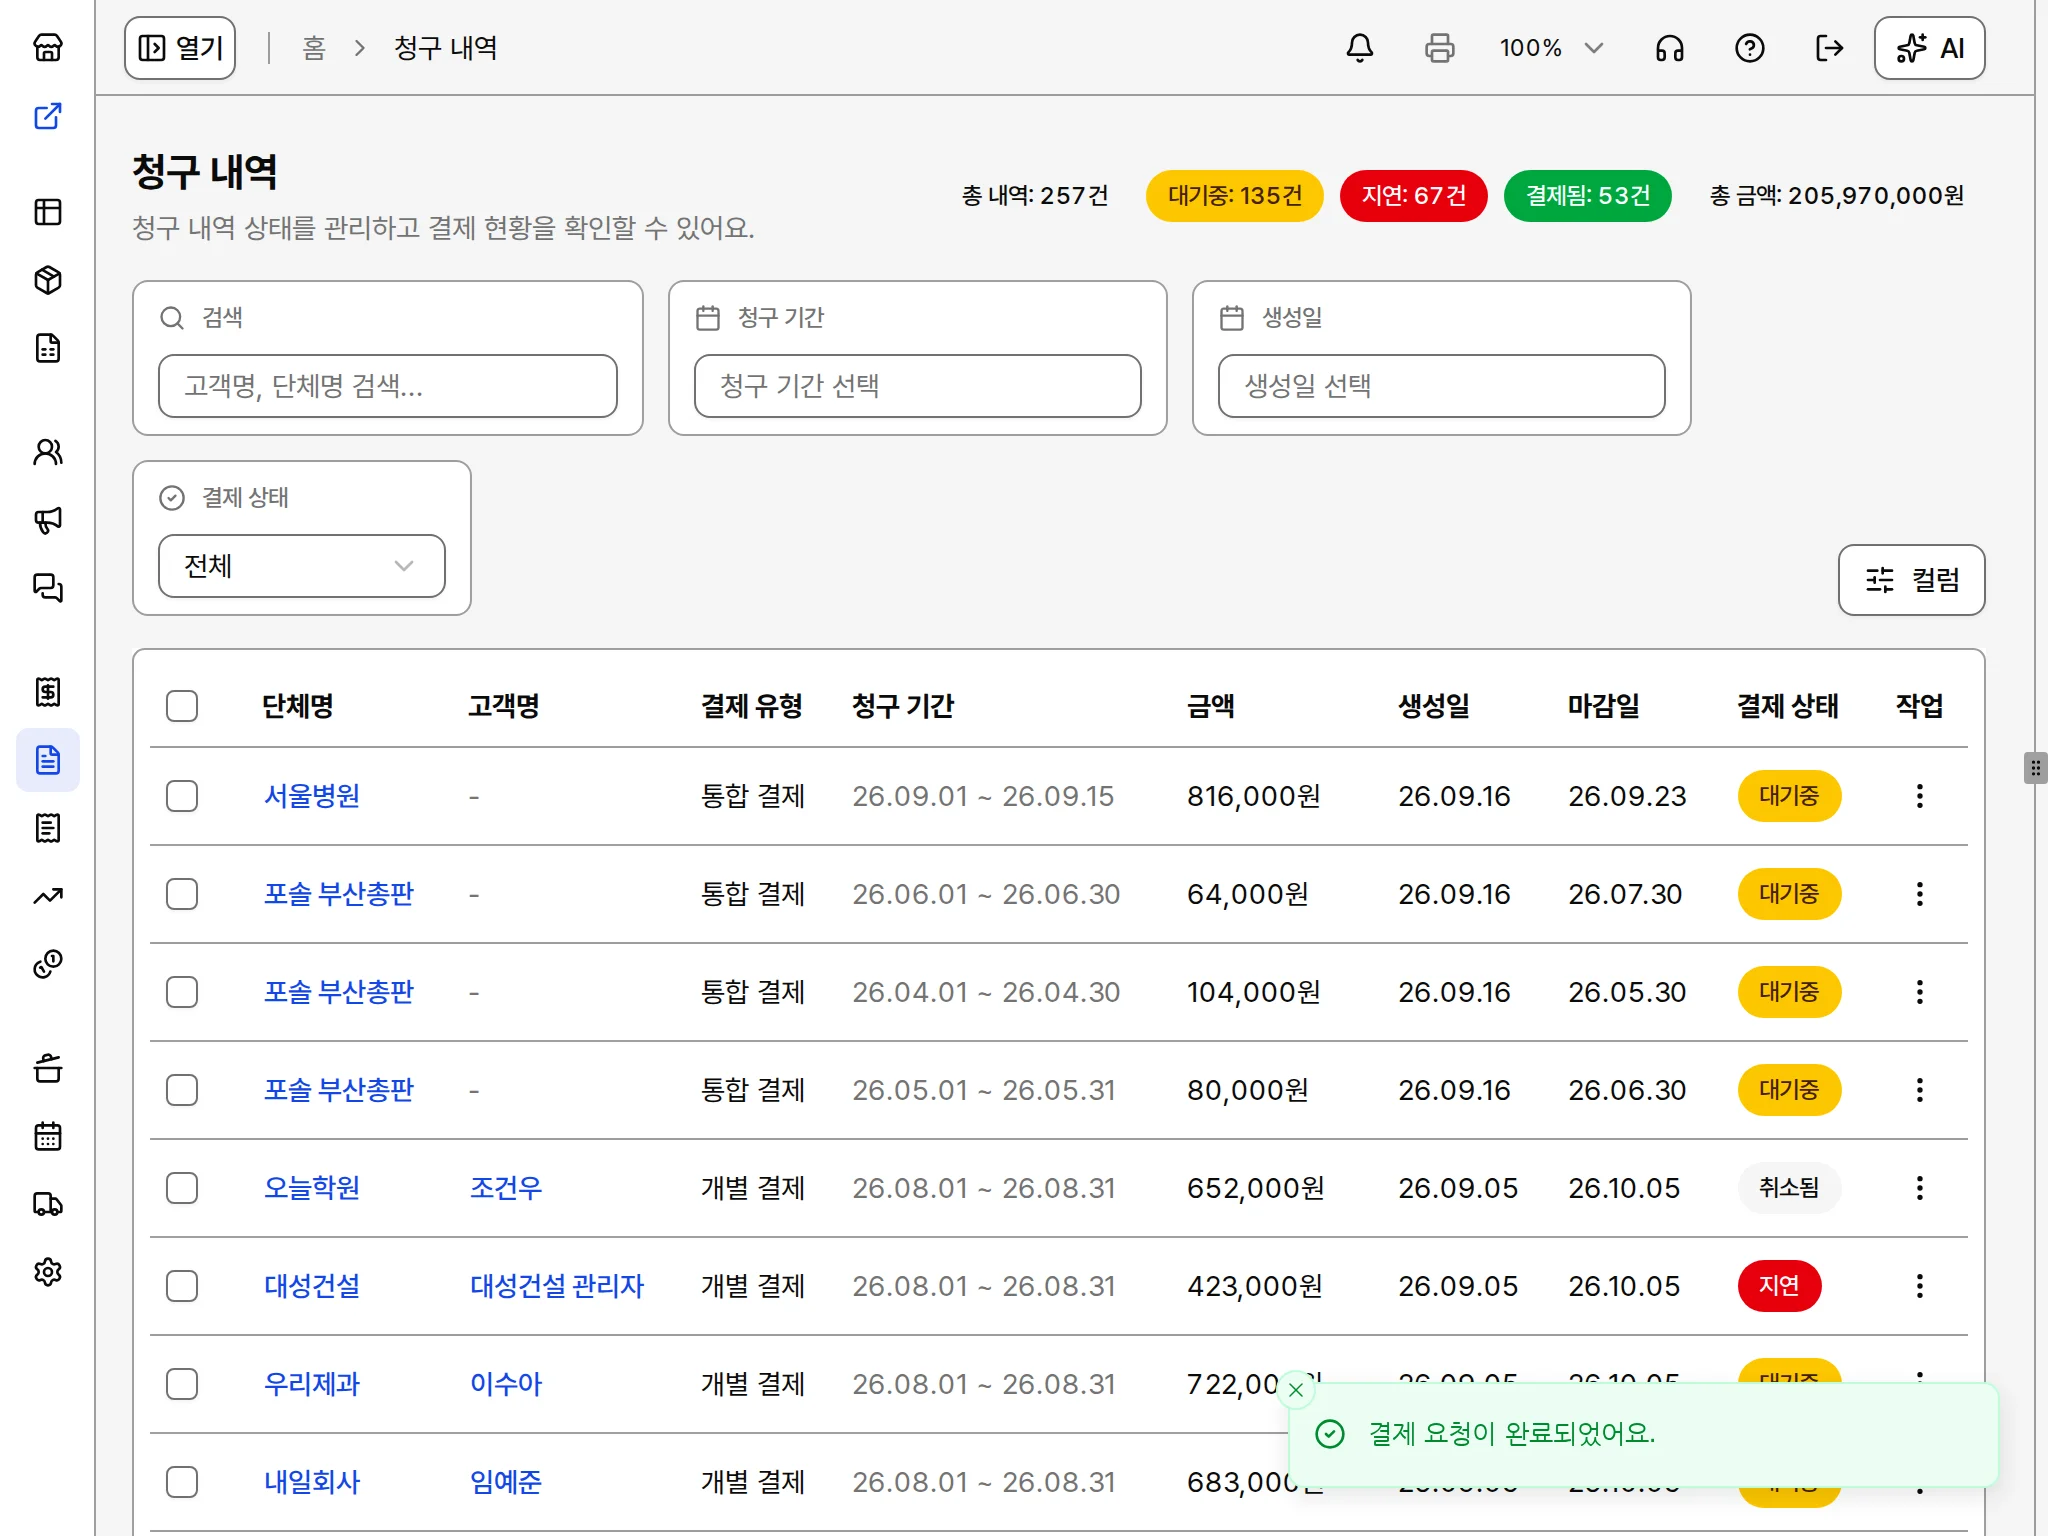
Task: Open the 우리제과 organization link
Action: (x=312, y=1384)
